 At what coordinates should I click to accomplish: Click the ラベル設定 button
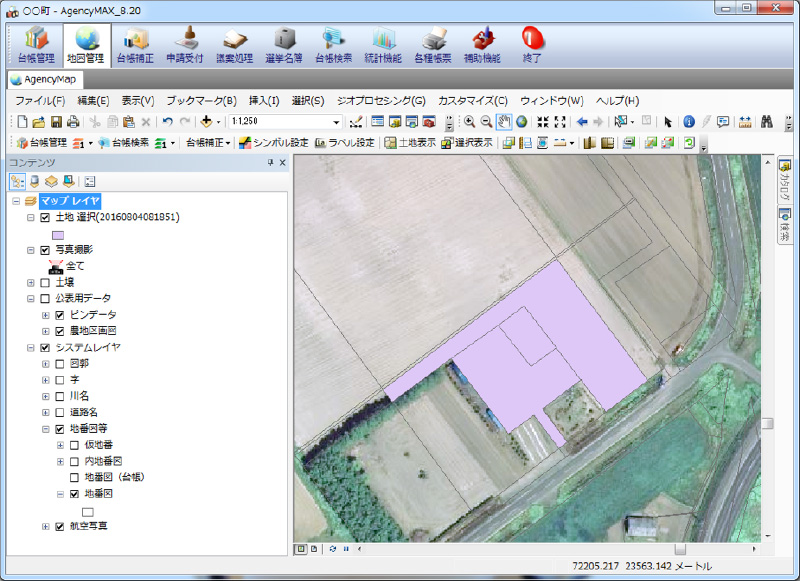(345, 143)
